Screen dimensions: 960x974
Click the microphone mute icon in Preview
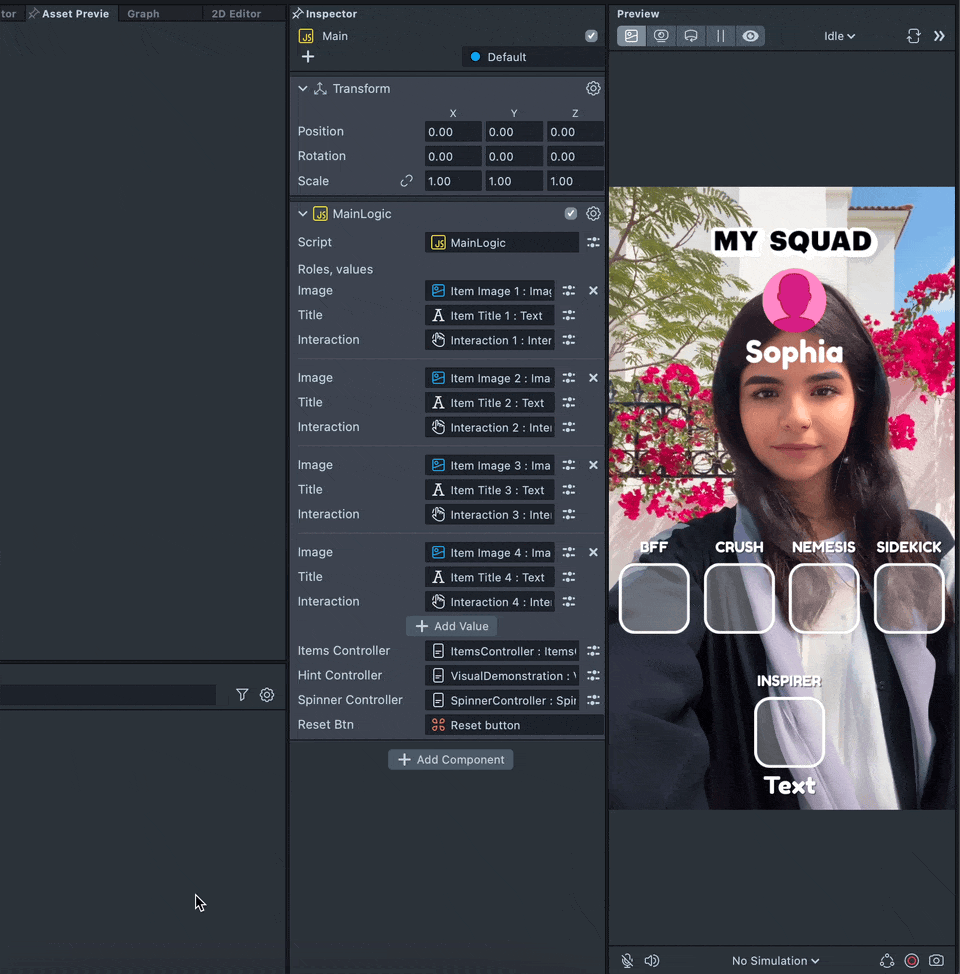tap(627, 961)
